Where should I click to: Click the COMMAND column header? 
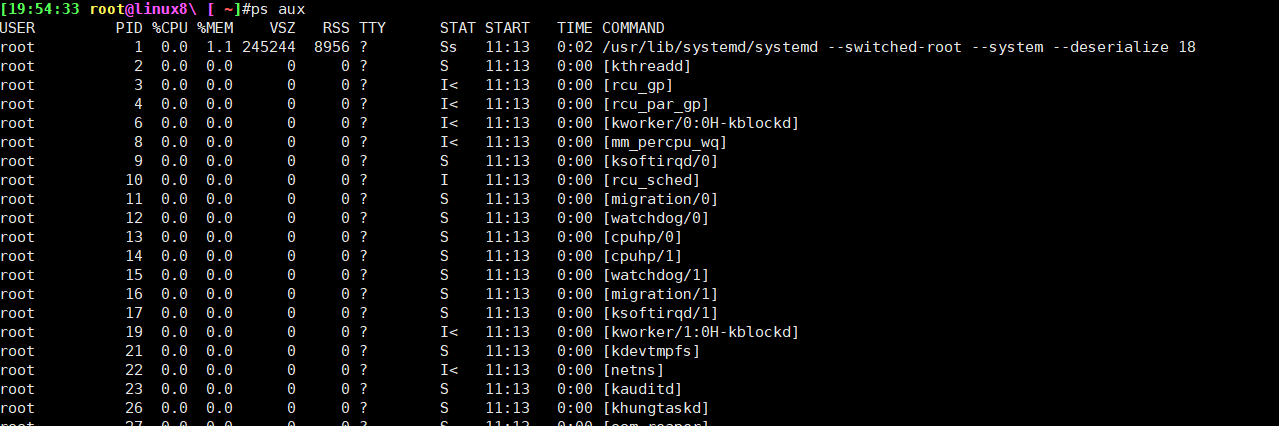[x=633, y=28]
